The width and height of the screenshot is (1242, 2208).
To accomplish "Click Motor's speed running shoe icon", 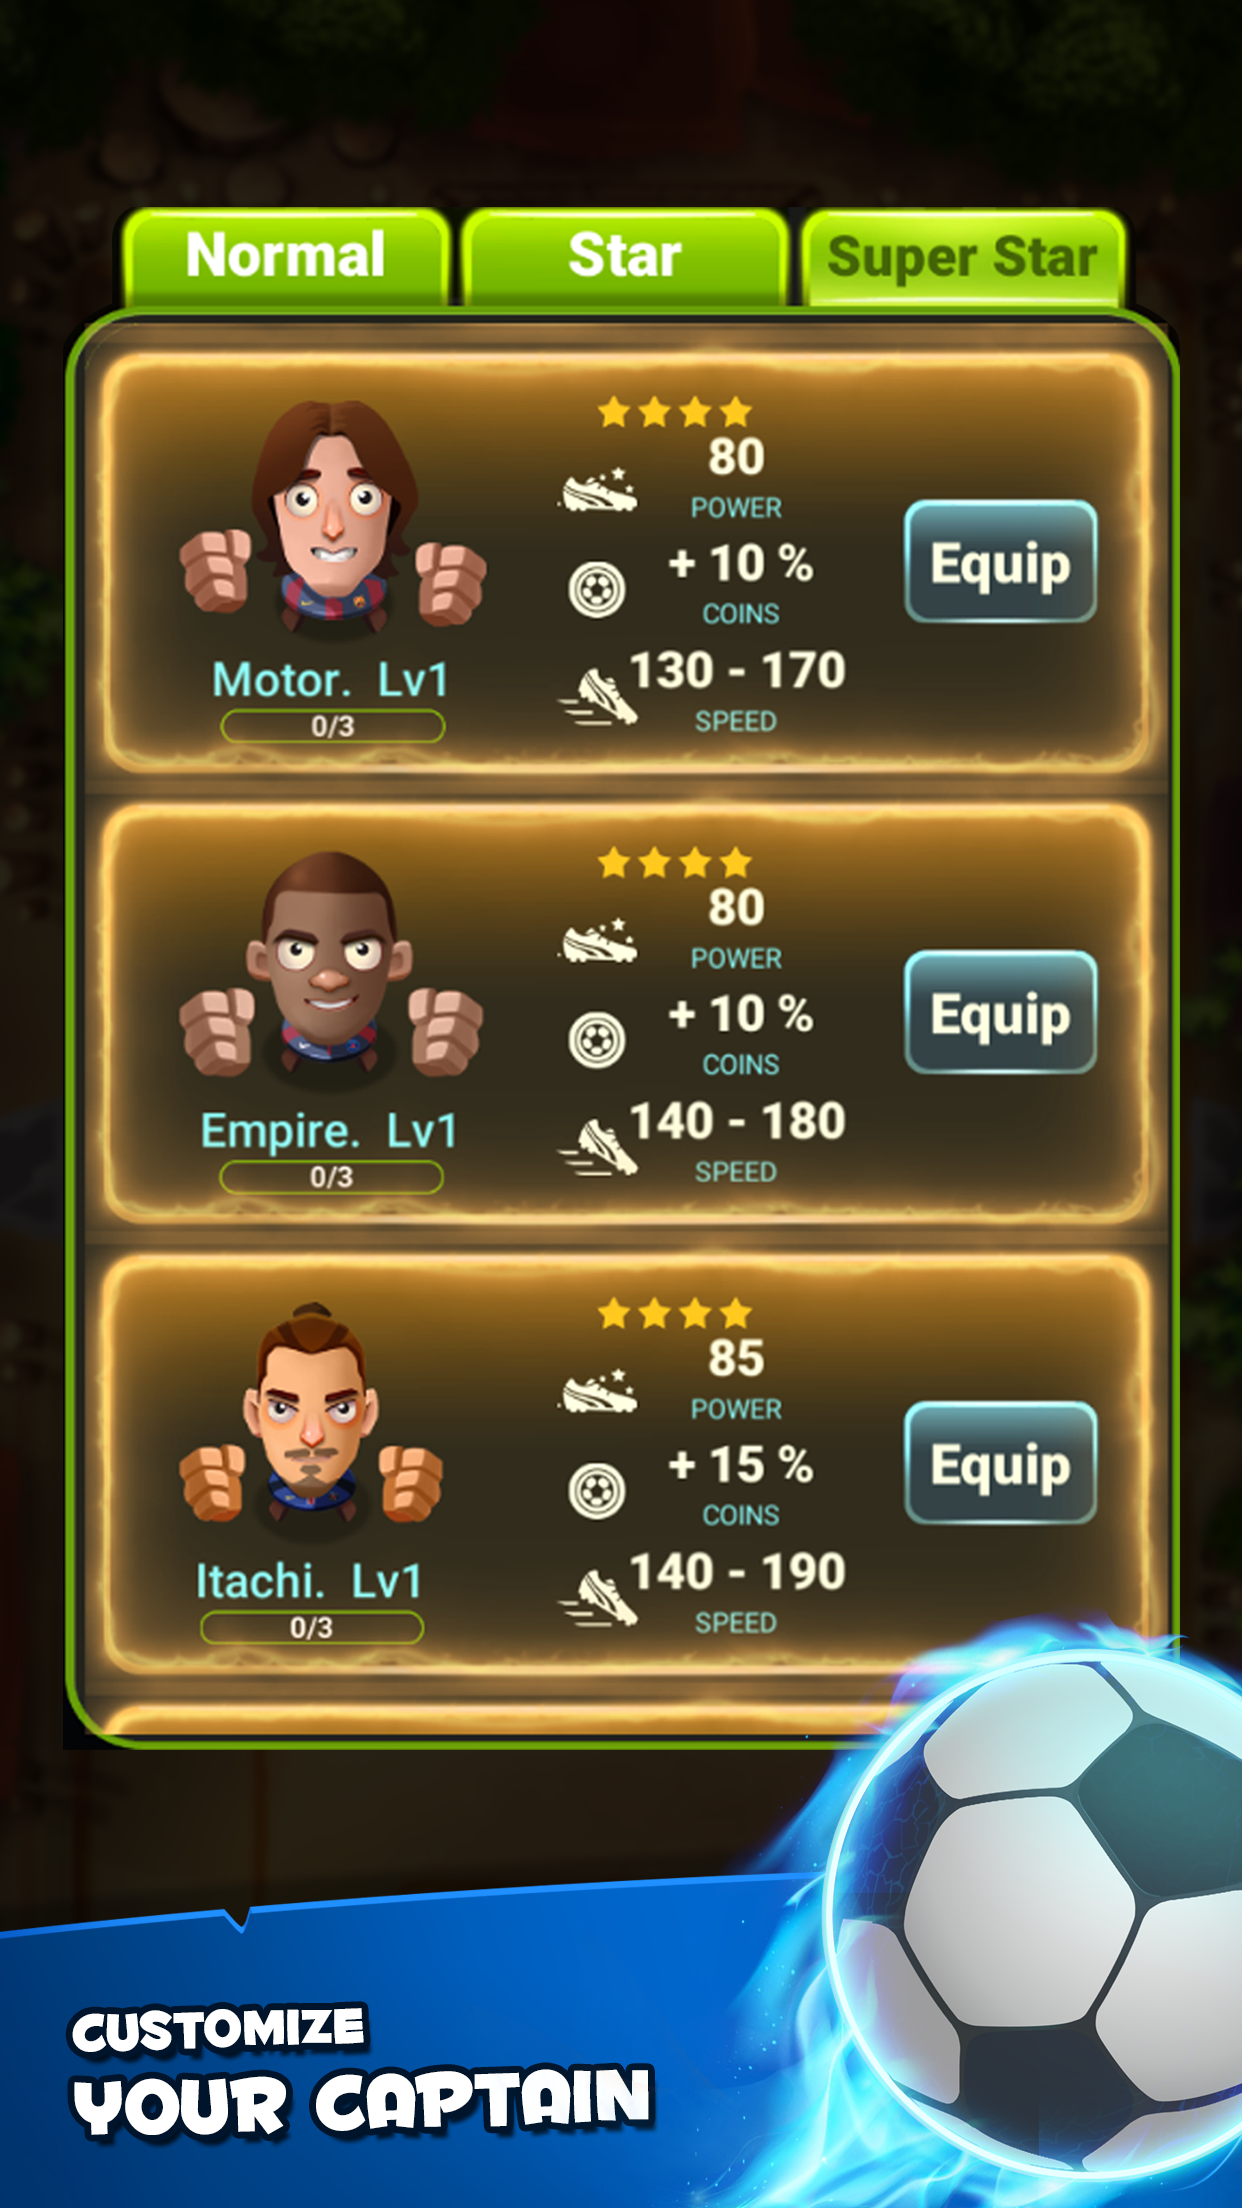I will click(599, 697).
